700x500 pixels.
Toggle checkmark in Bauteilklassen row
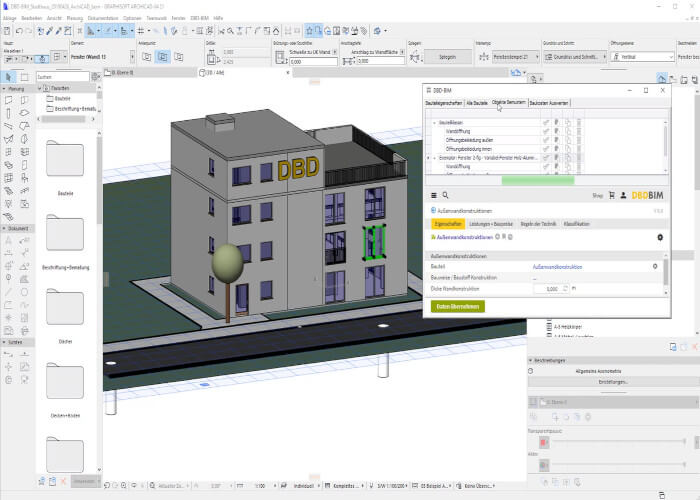(546, 122)
